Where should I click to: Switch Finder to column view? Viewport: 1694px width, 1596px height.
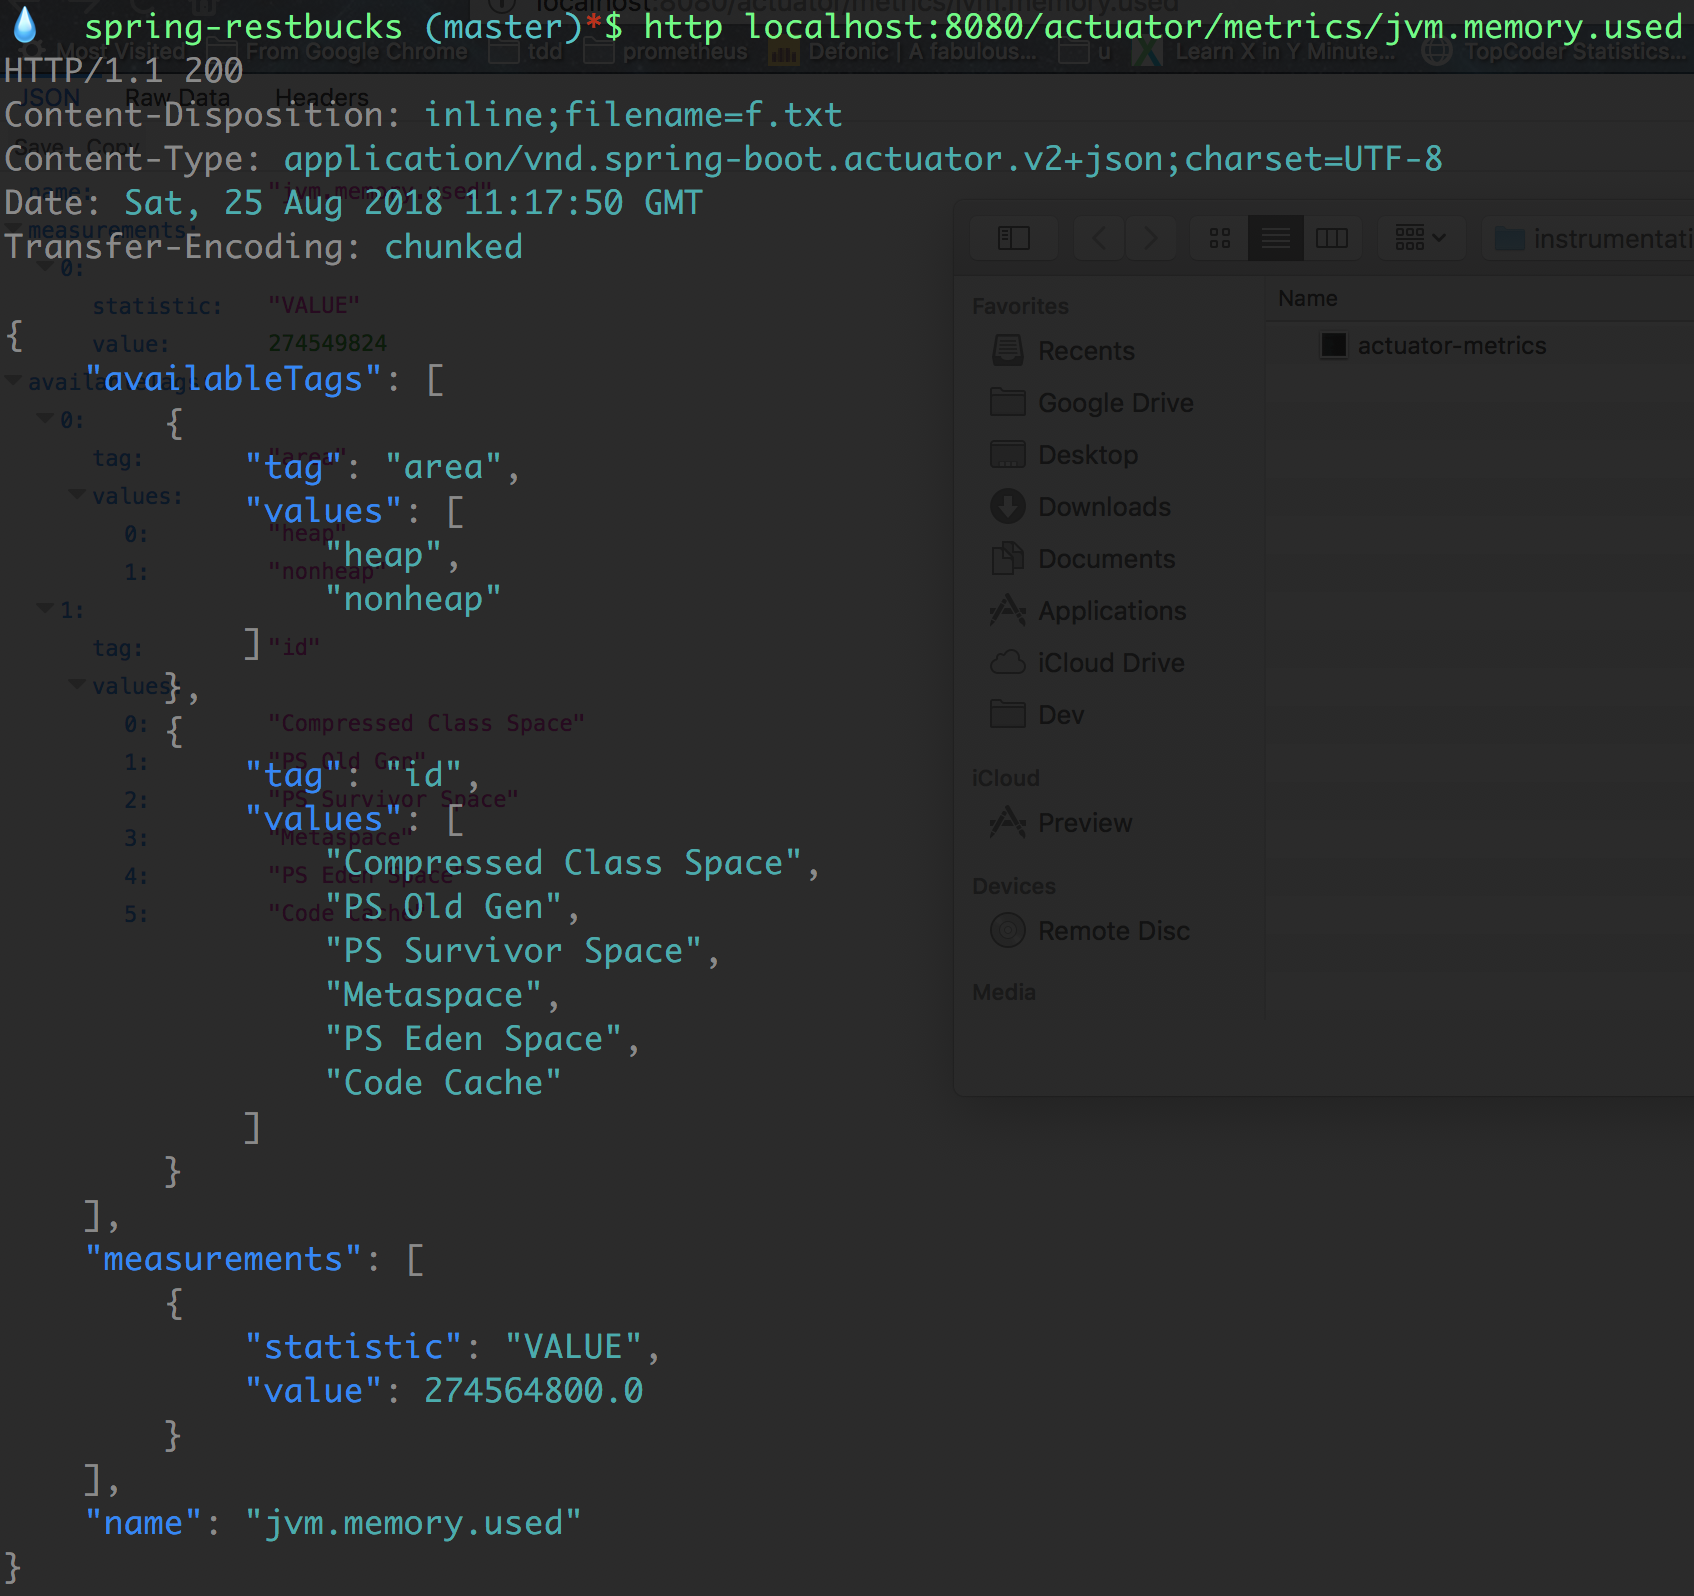(x=1331, y=238)
